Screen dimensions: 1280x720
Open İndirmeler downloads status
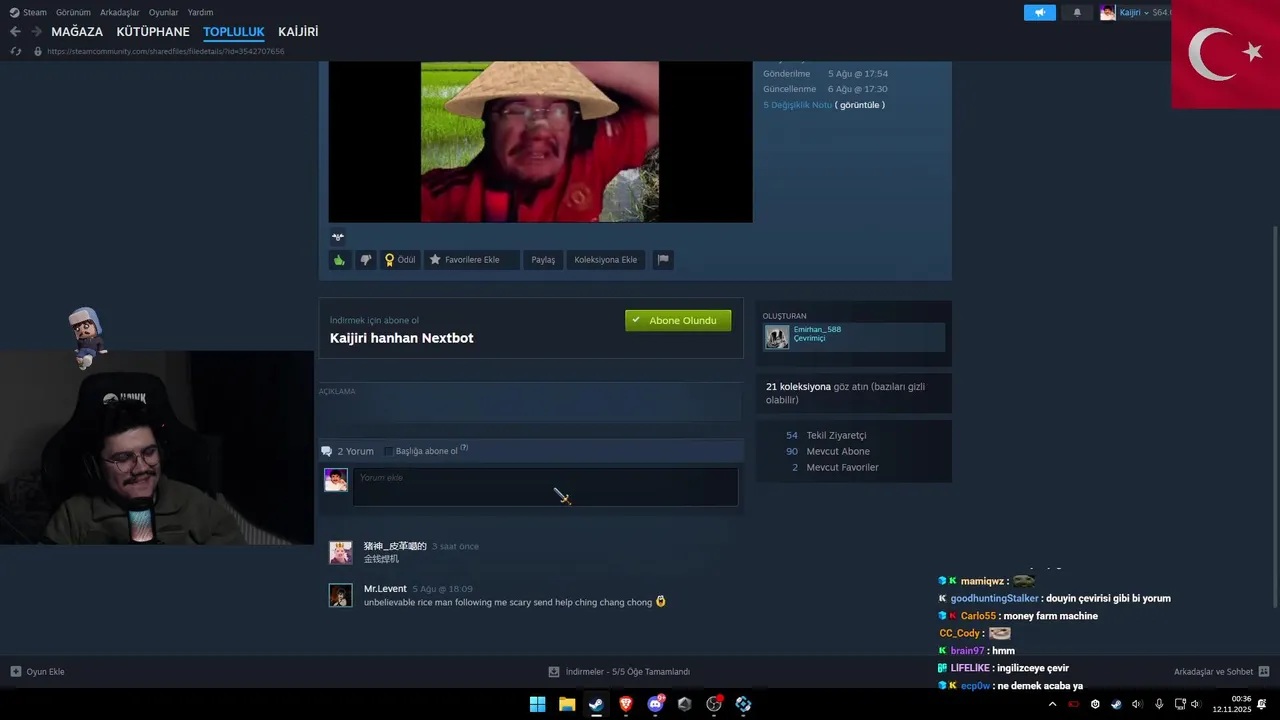click(619, 672)
